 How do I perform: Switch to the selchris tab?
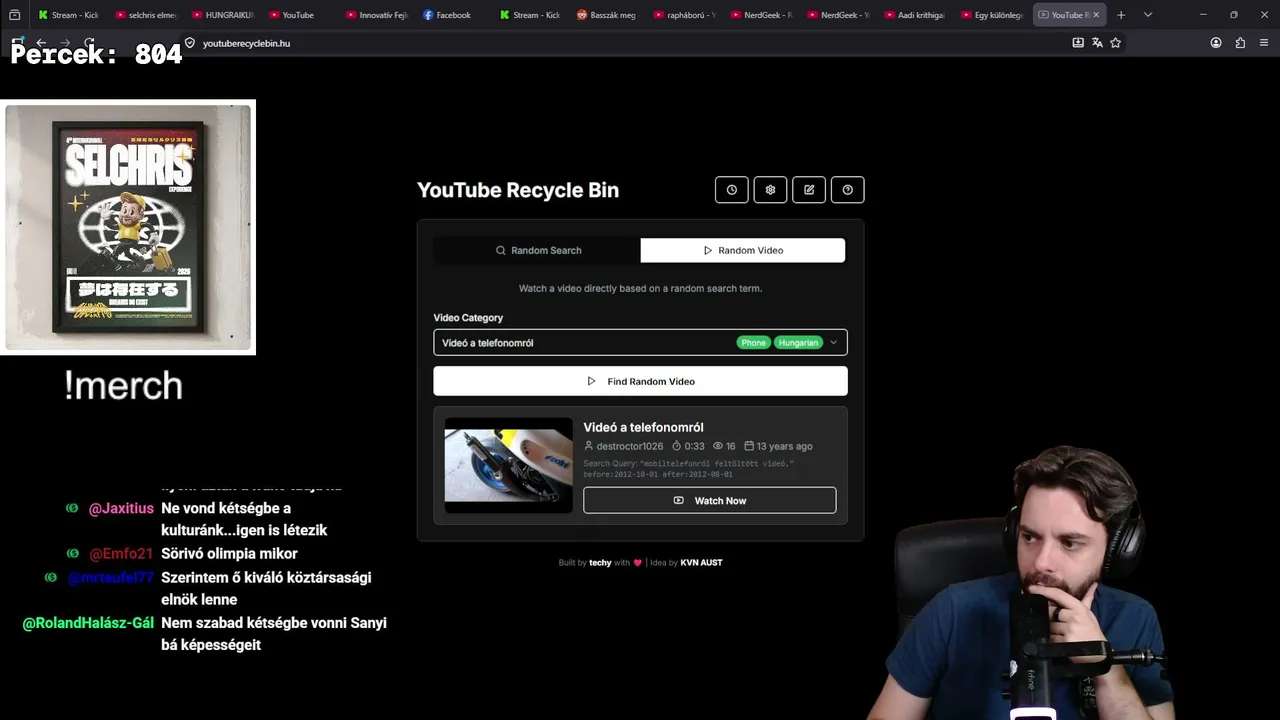[145, 15]
